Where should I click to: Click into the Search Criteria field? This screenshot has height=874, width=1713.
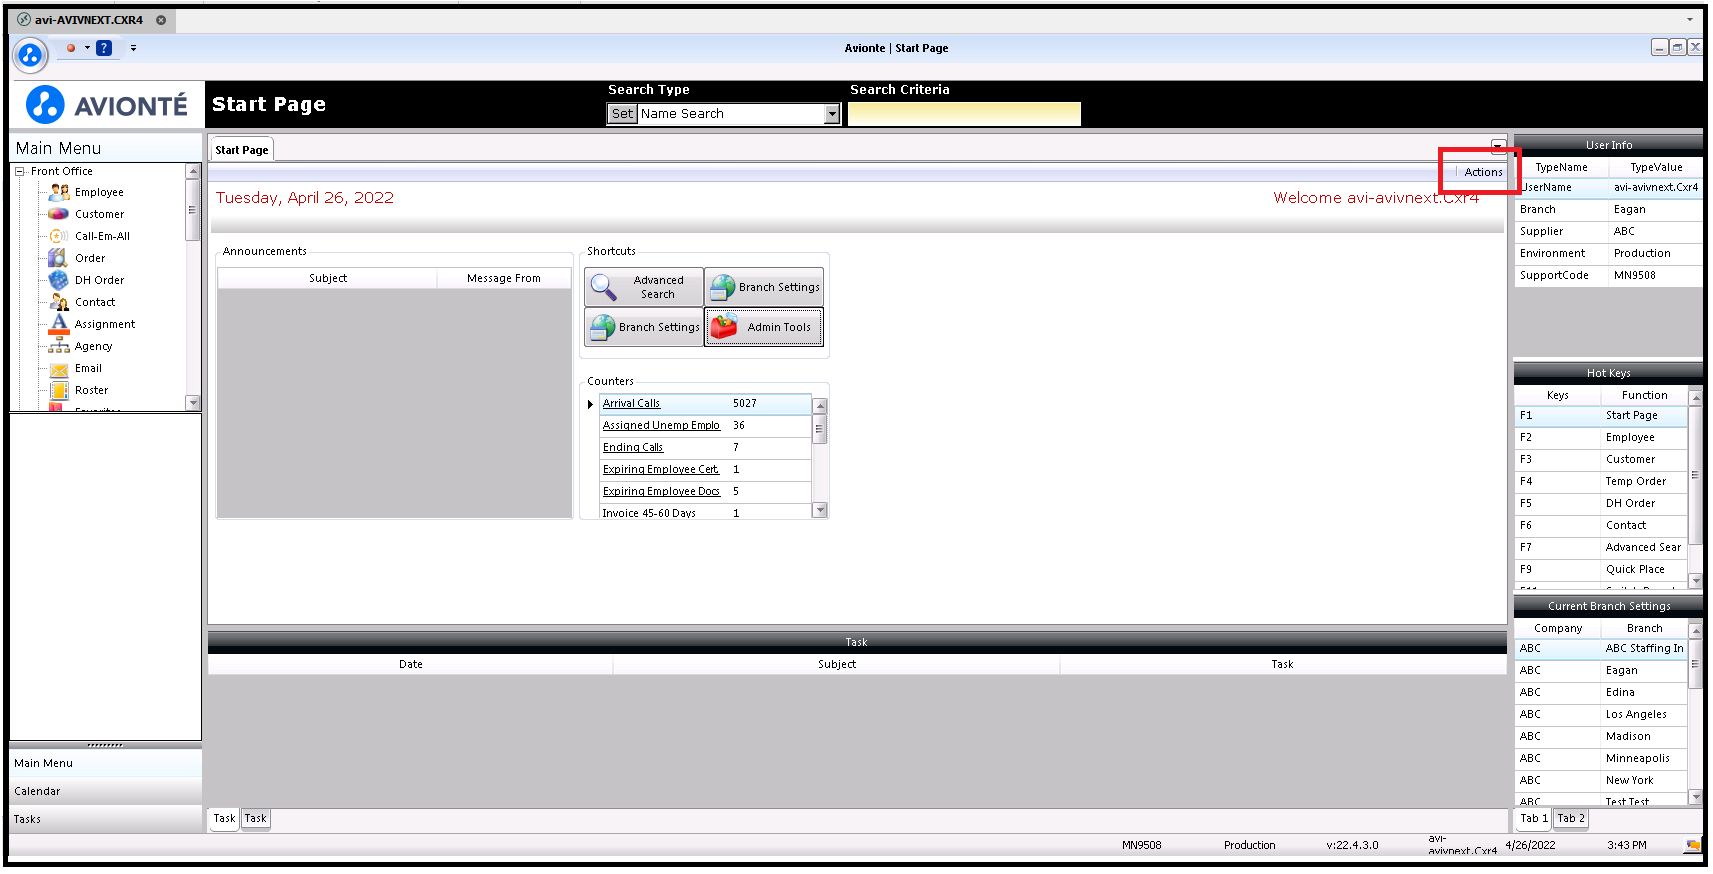(x=964, y=114)
